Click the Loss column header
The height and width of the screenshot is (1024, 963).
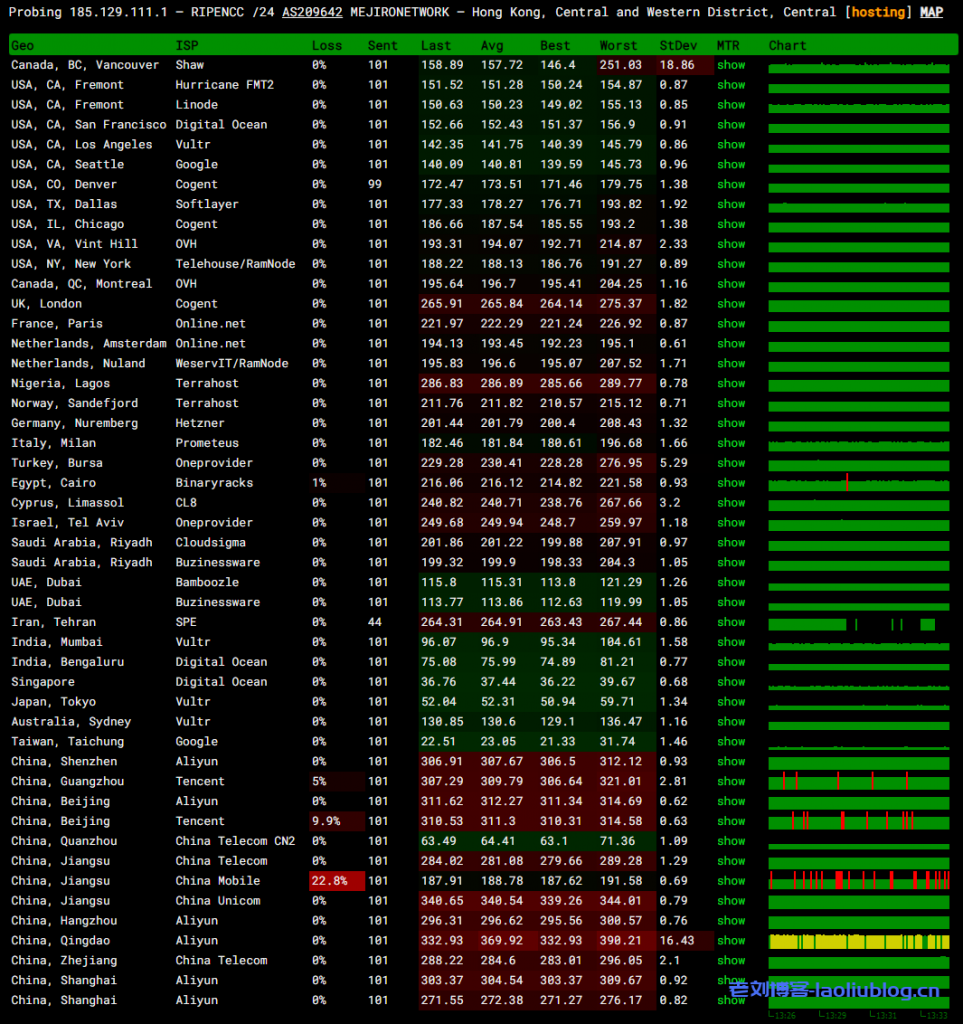pyautogui.click(x=327, y=45)
